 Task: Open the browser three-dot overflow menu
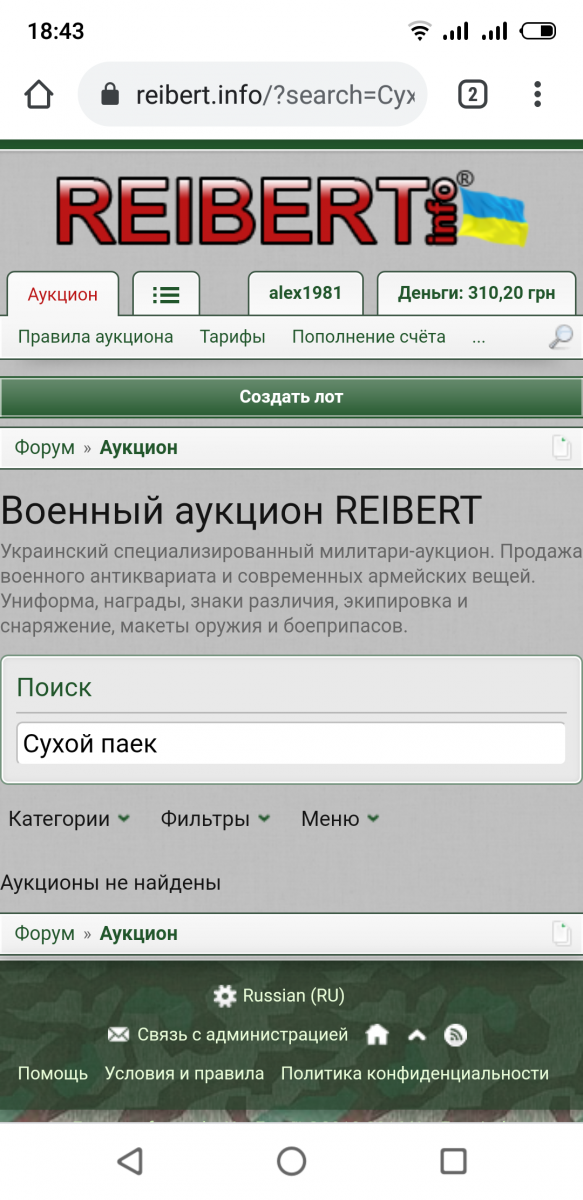point(537,95)
